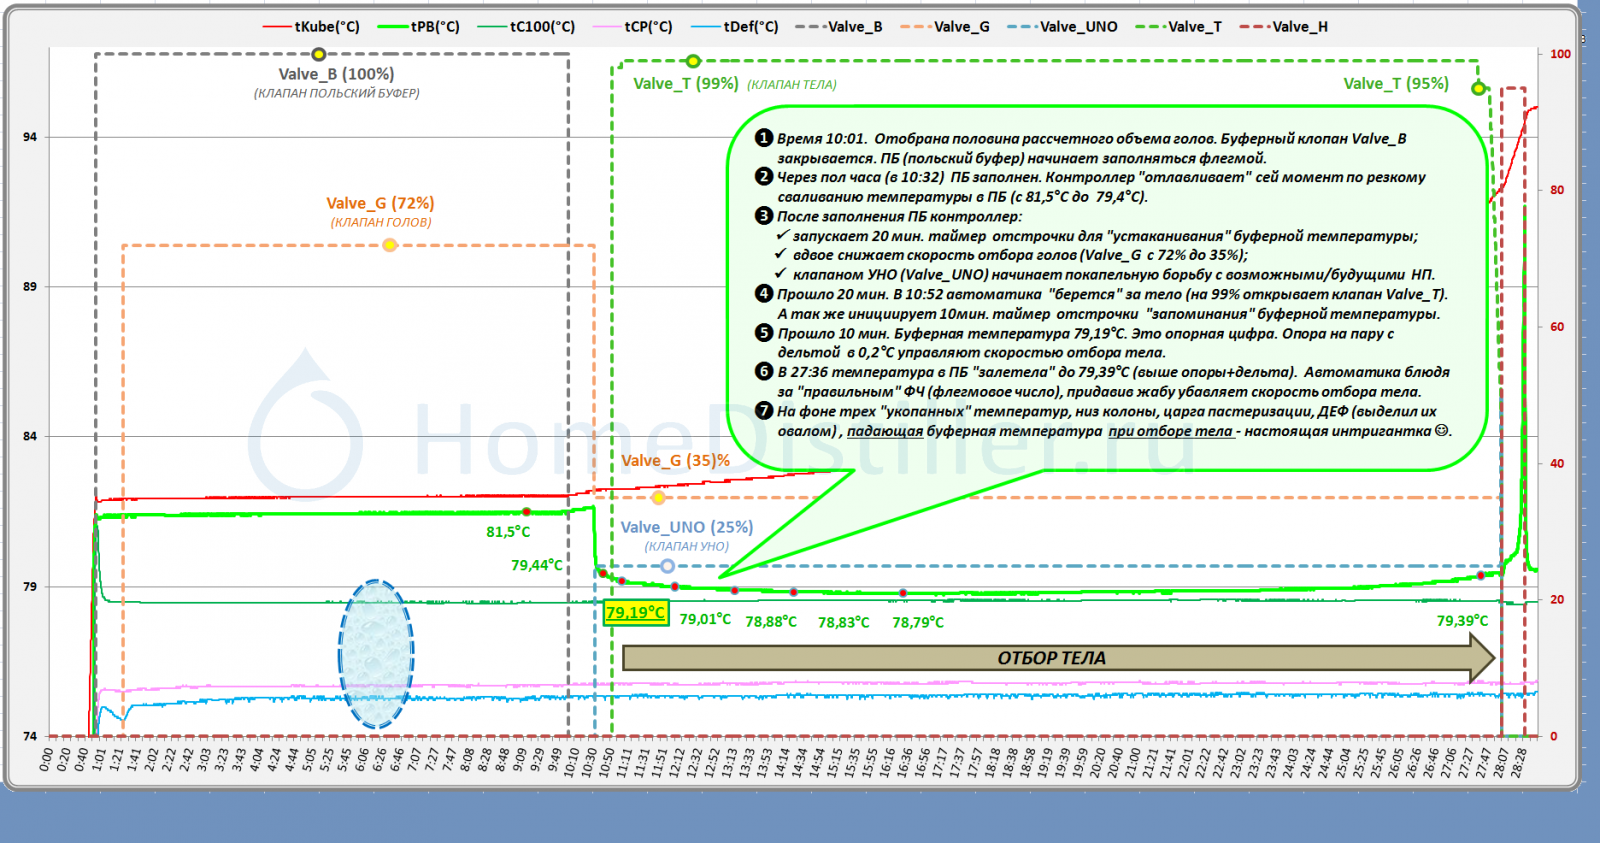Screen dimensions: 1600x843
Task: Click the green marker beside Valve_T (99%)
Action: click(x=693, y=61)
